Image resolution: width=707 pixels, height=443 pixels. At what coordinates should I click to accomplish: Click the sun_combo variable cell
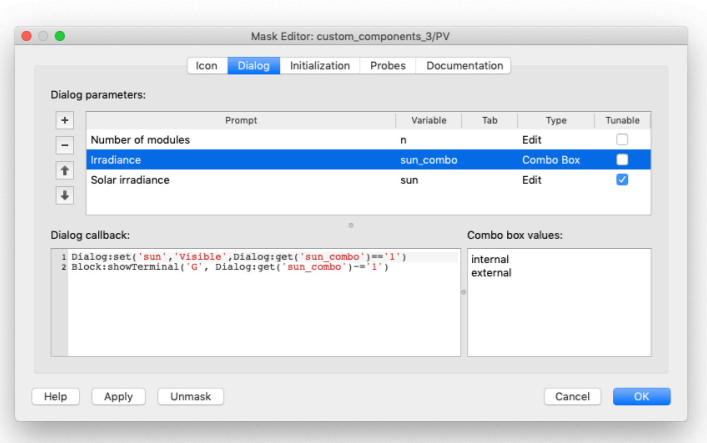pyautogui.click(x=428, y=160)
